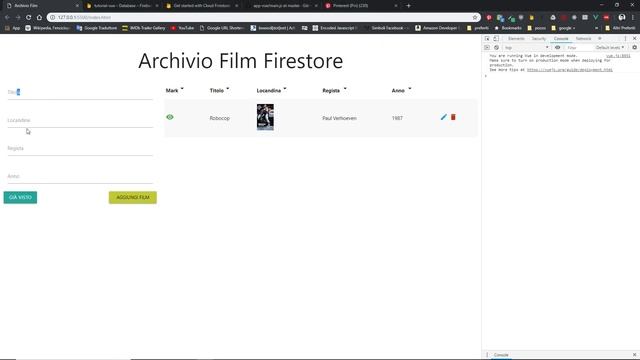The image size is (640, 360).
Task: Open the Robocop poster thumbnail
Action: [265, 117]
